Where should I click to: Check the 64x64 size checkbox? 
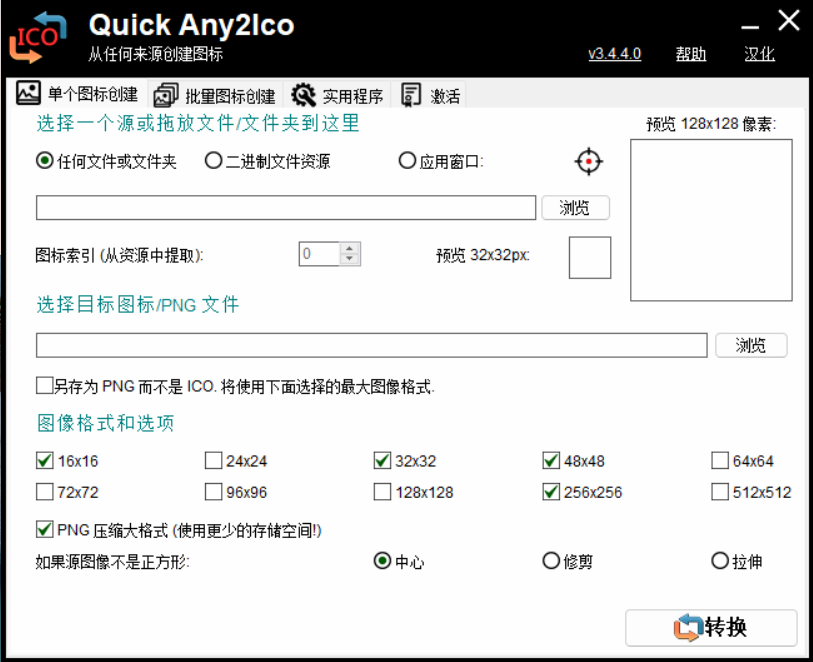coord(720,460)
